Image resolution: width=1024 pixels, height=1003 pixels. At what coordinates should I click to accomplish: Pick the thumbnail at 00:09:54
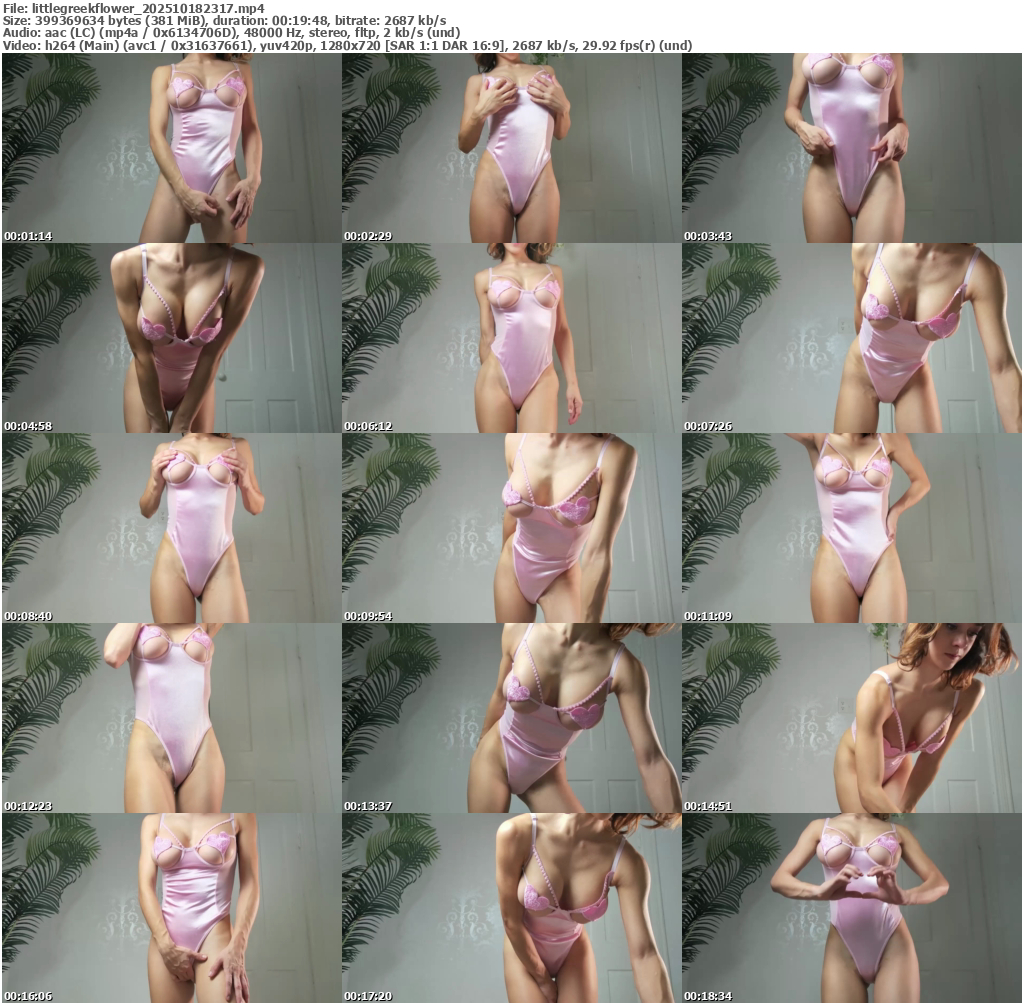(x=511, y=528)
